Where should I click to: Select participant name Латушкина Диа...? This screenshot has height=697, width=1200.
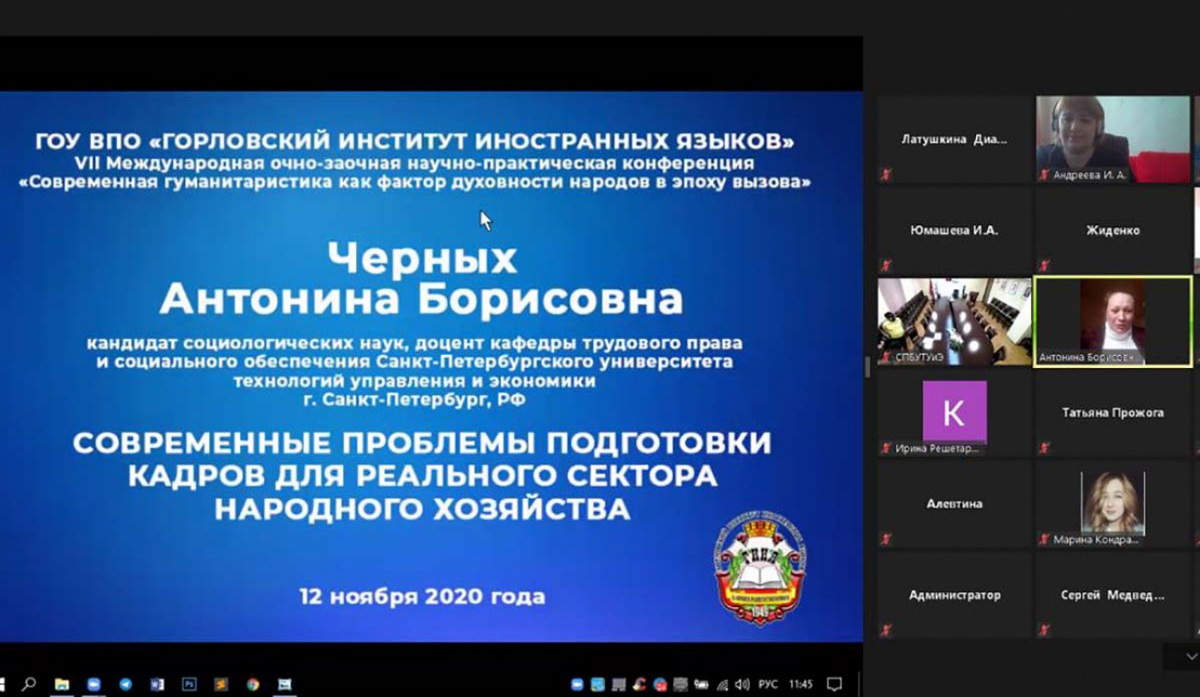click(x=954, y=140)
